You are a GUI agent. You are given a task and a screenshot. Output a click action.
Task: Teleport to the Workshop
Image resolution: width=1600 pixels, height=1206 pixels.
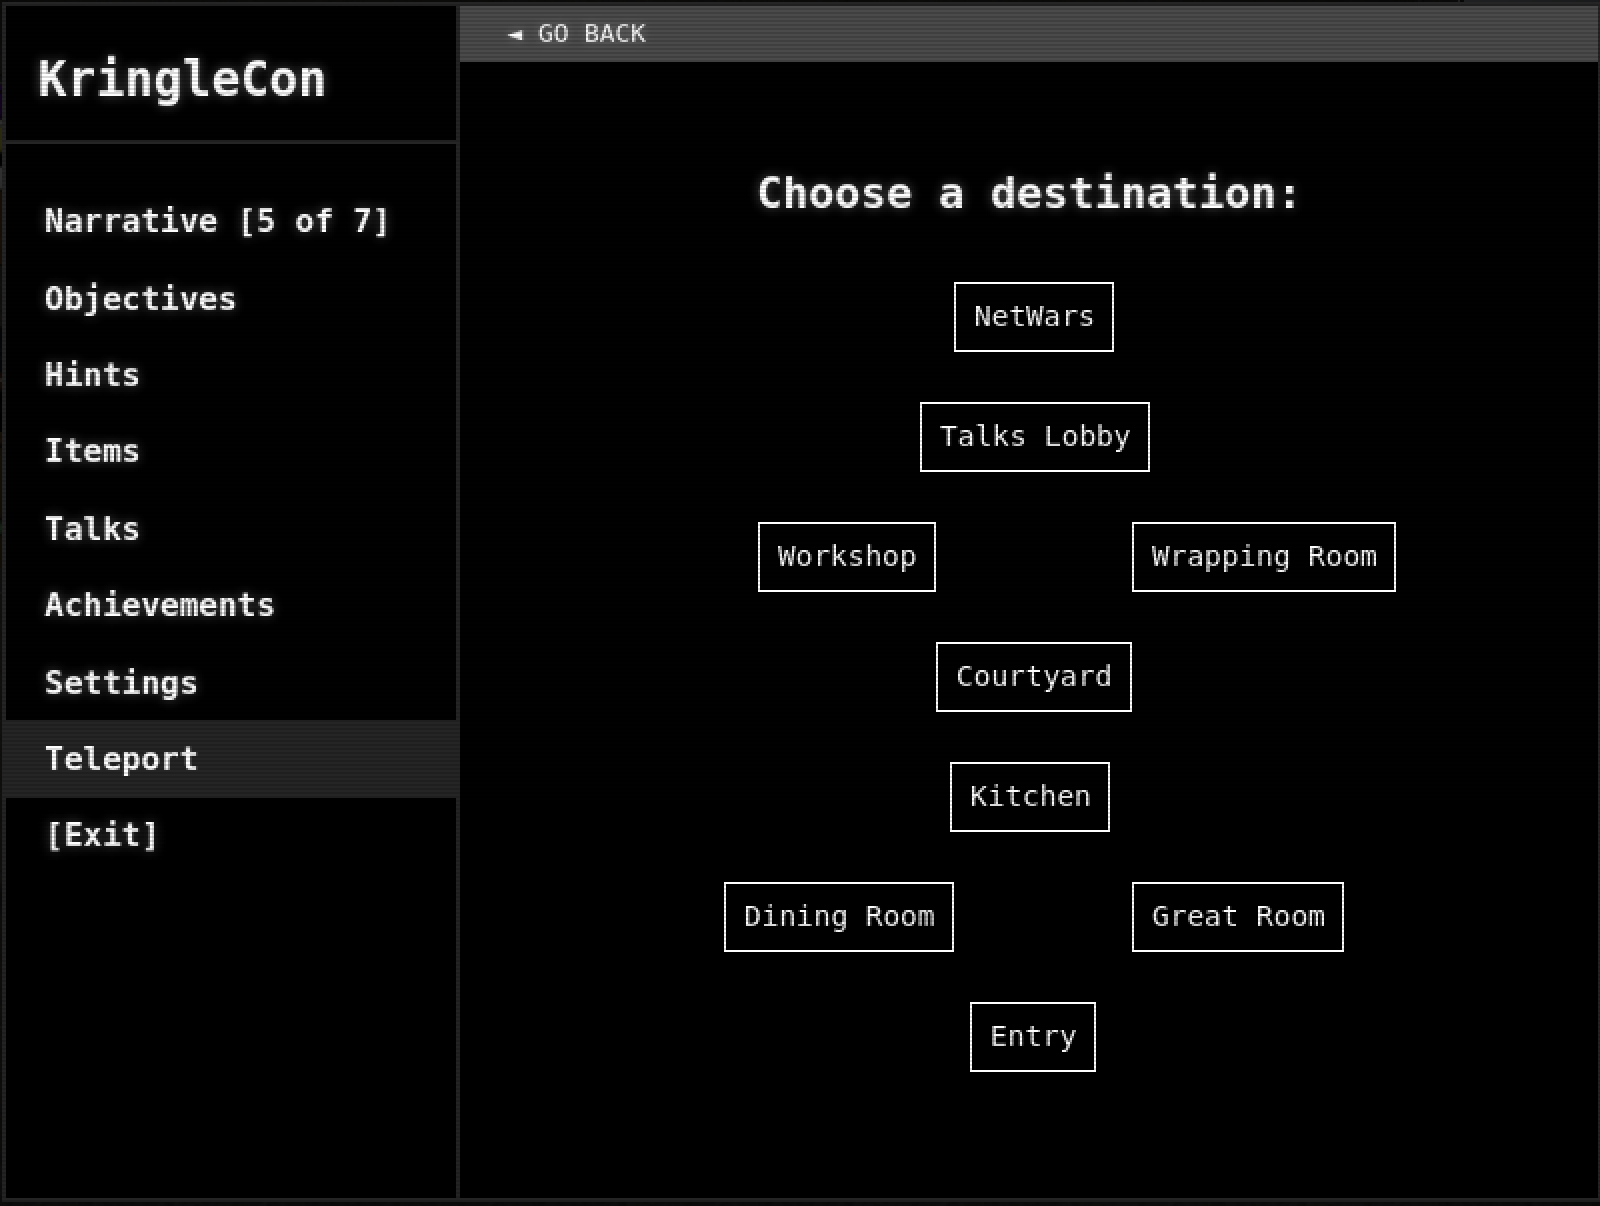click(846, 557)
